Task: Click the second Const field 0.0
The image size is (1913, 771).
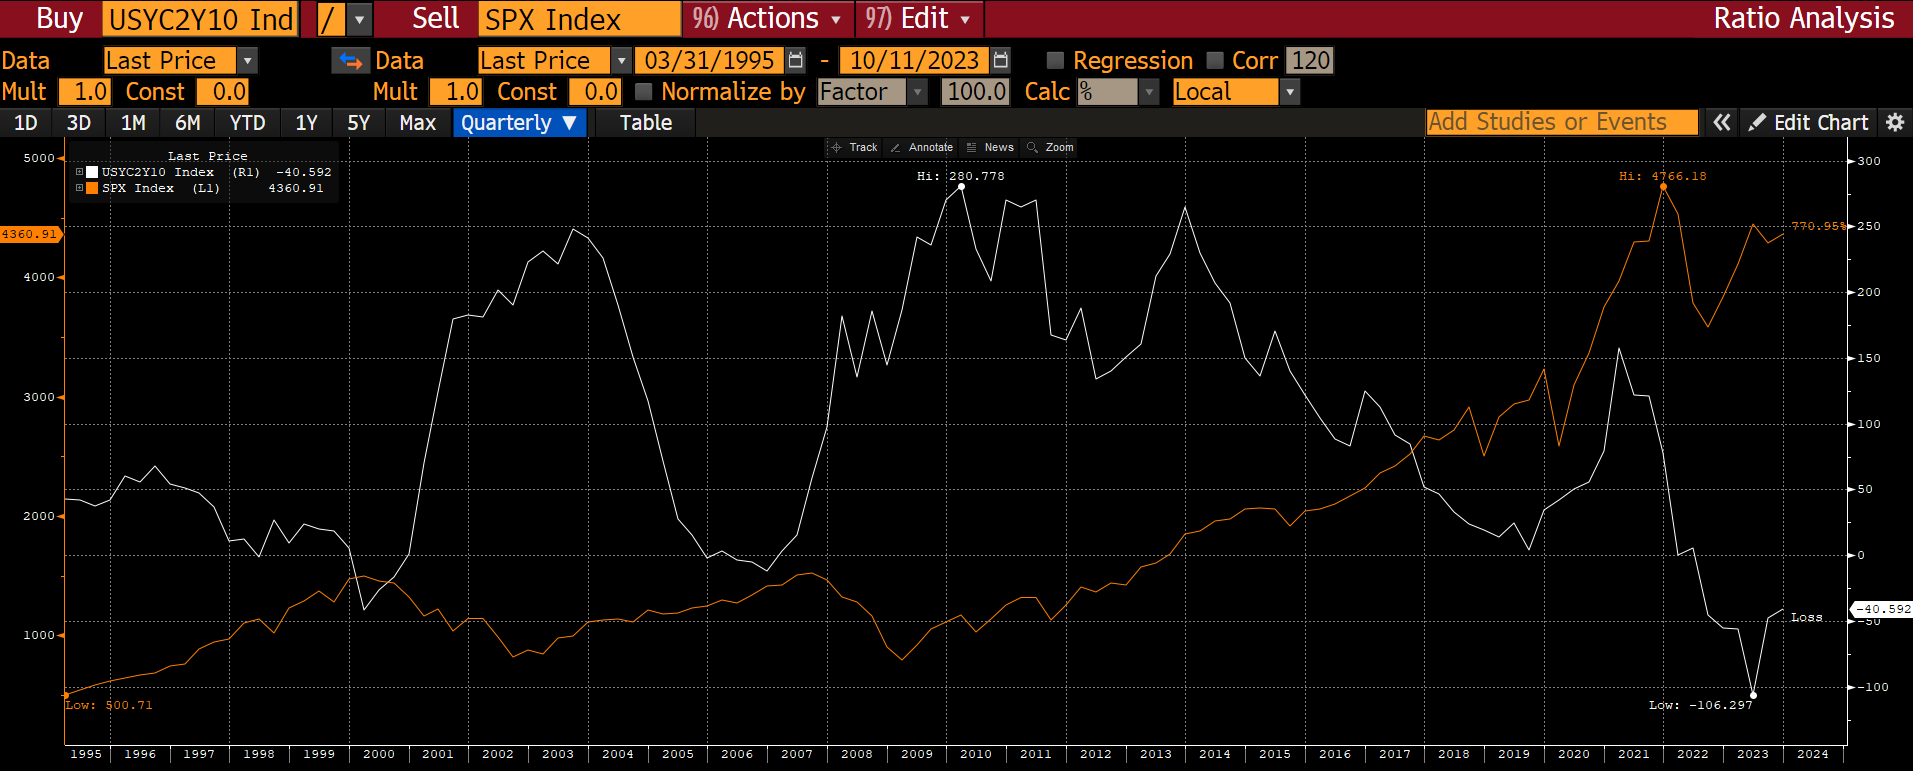Action: (x=595, y=92)
